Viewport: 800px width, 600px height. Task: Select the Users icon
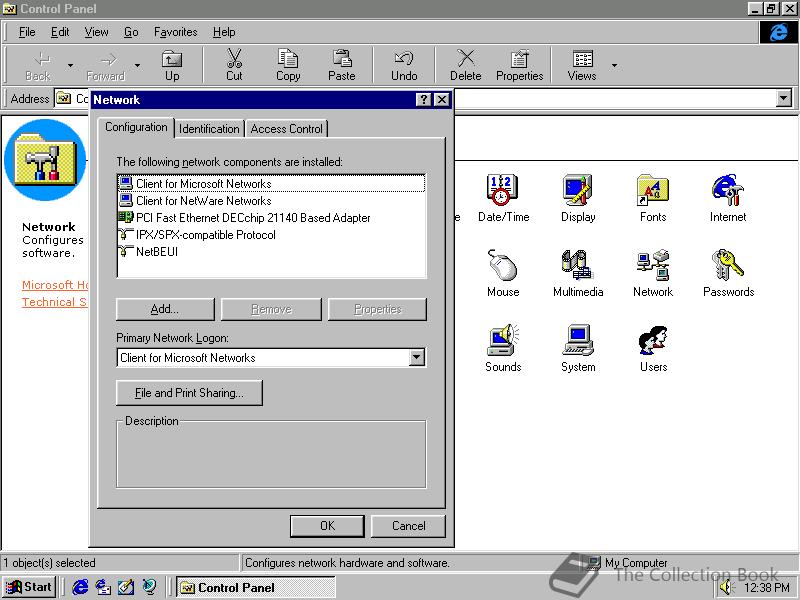coord(653,348)
